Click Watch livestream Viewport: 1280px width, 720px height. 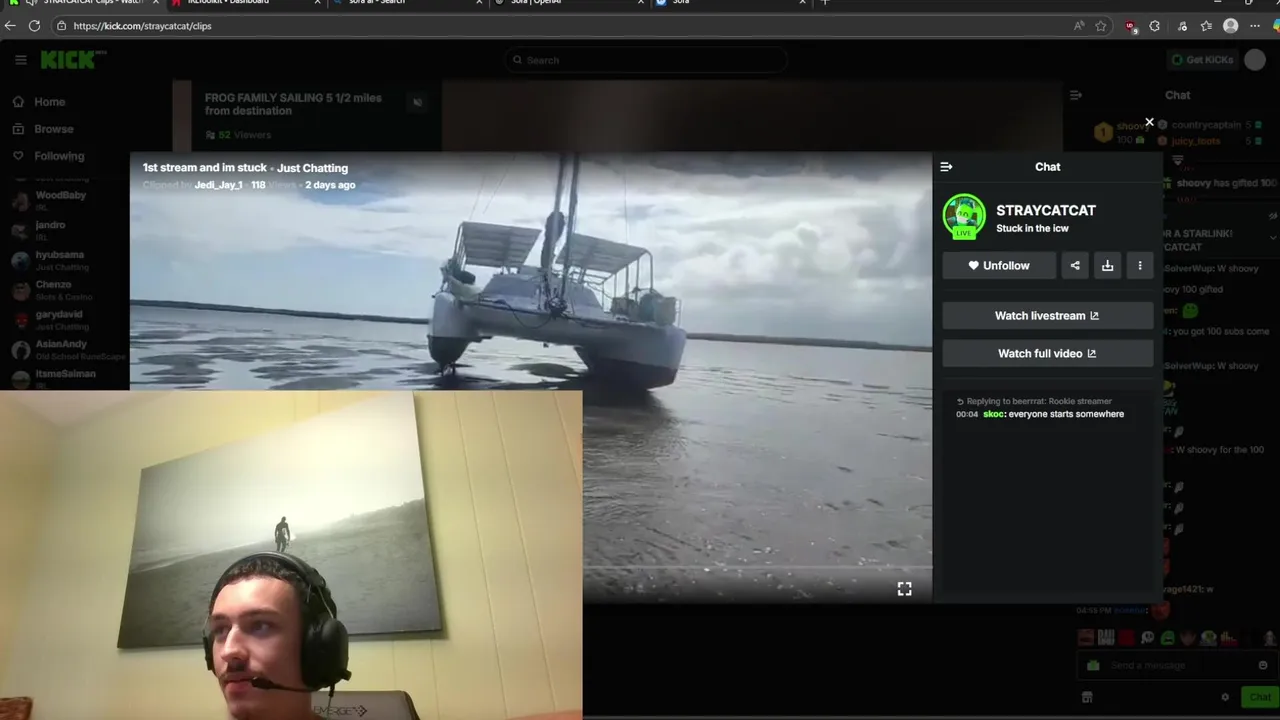1047,316
